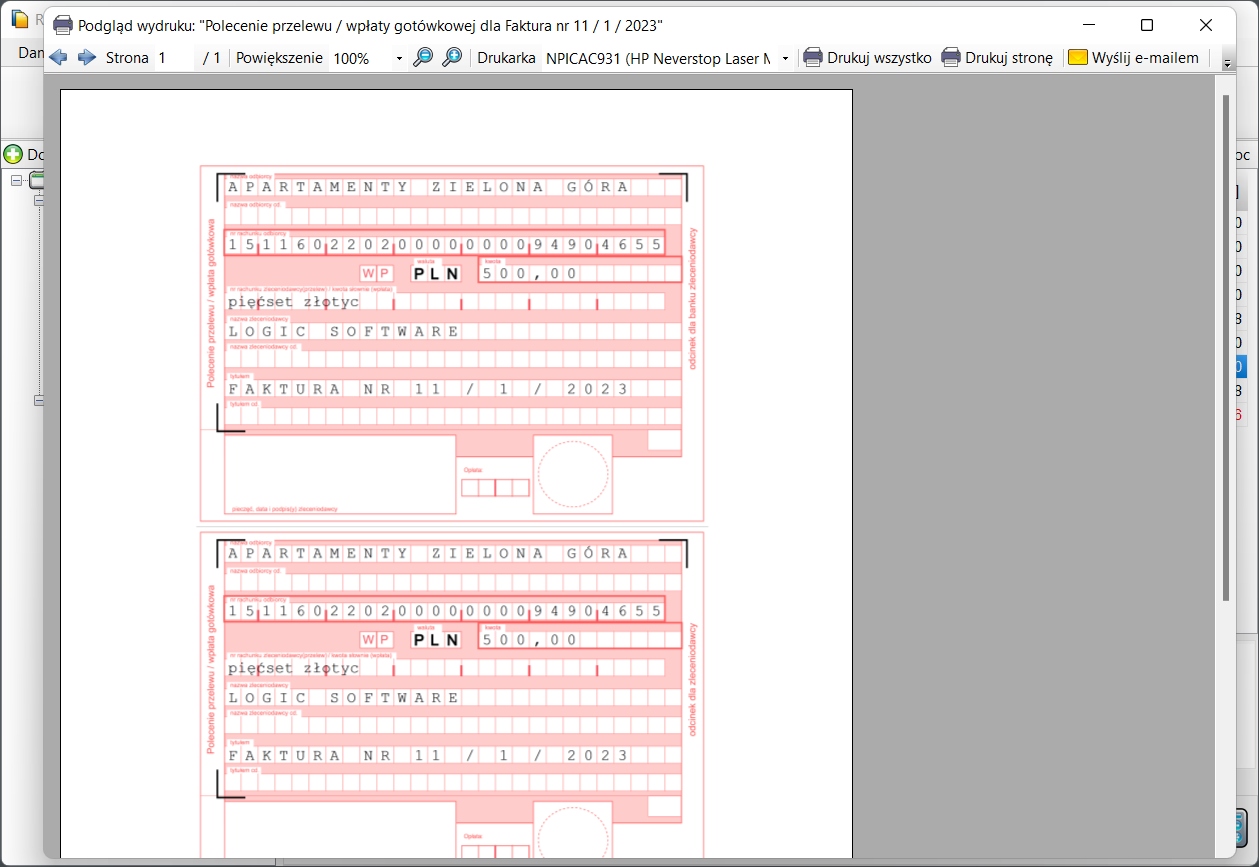Open the Powiększenie zoom dropdown
Screen dimensions: 1259x867
point(399,59)
